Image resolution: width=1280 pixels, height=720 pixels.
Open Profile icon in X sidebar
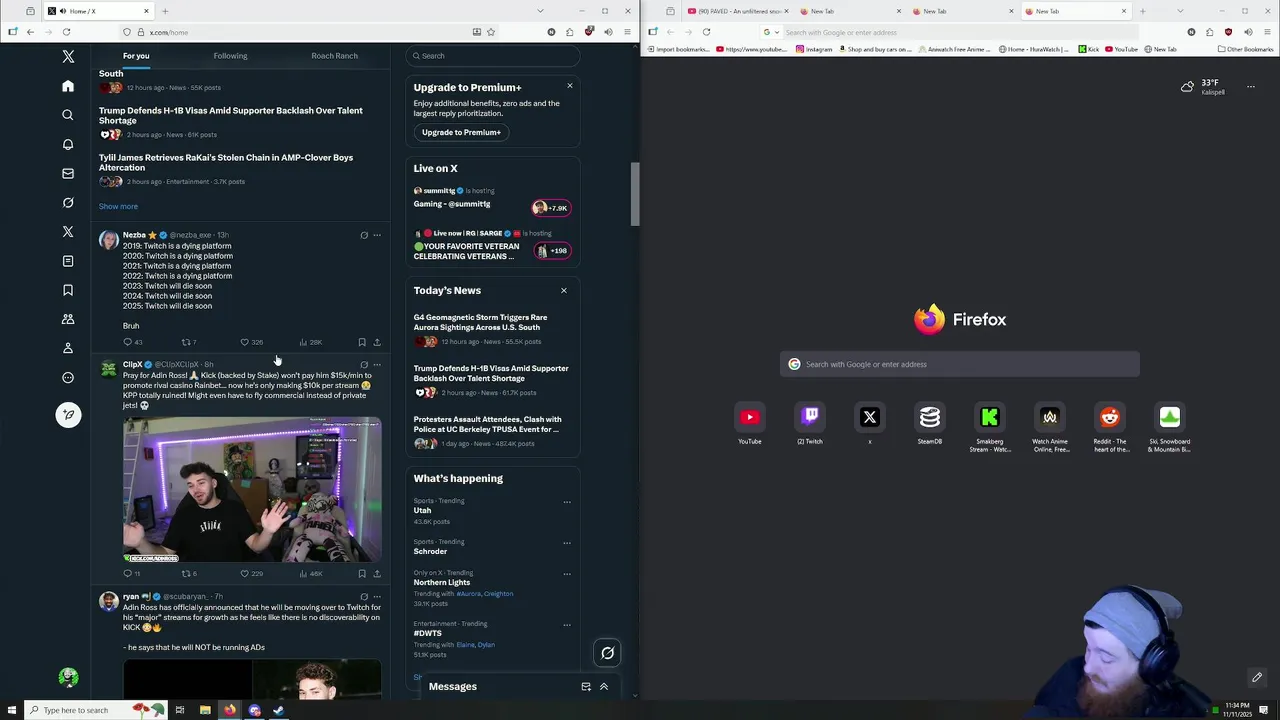68,348
